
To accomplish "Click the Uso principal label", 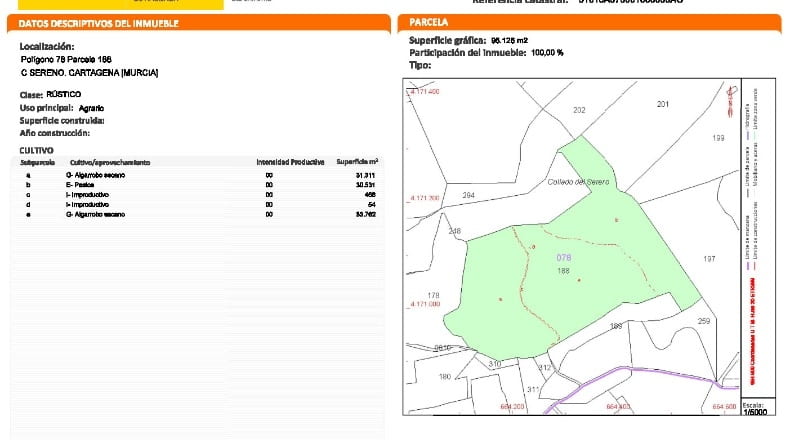I will 46,108.
